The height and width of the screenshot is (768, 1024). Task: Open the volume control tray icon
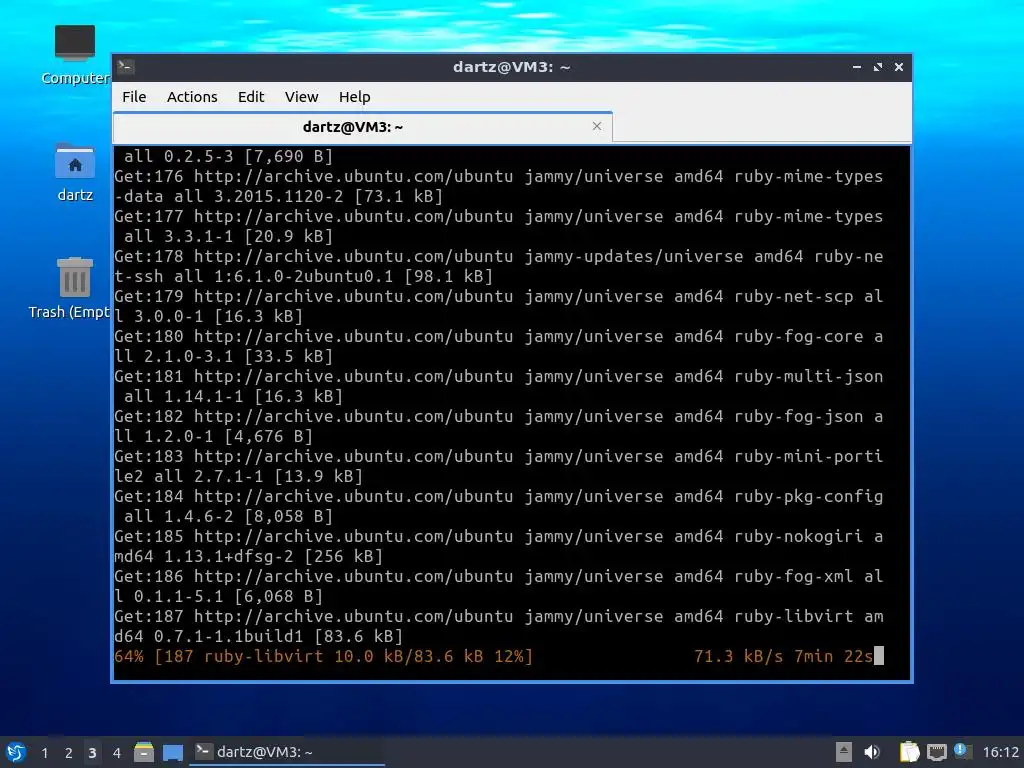point(872,752)
